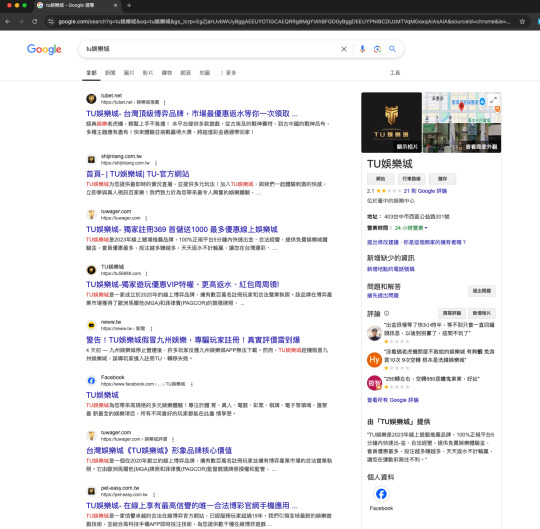This screenshot has height=529, width=540.
Task: Open three-dot menu of first tuwager.com result
Action: 146,218
